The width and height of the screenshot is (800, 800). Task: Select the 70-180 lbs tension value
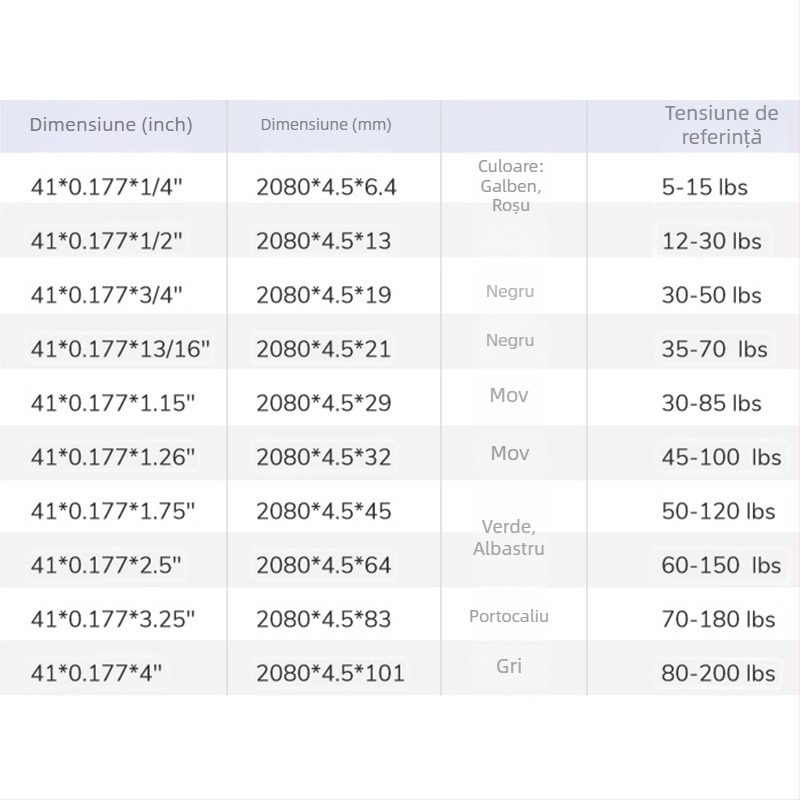click(x=718, y=619)
